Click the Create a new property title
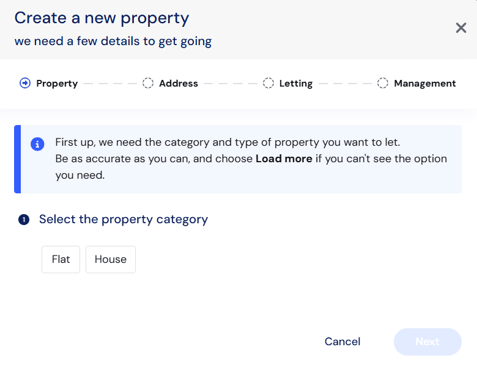 click(102, 18)
